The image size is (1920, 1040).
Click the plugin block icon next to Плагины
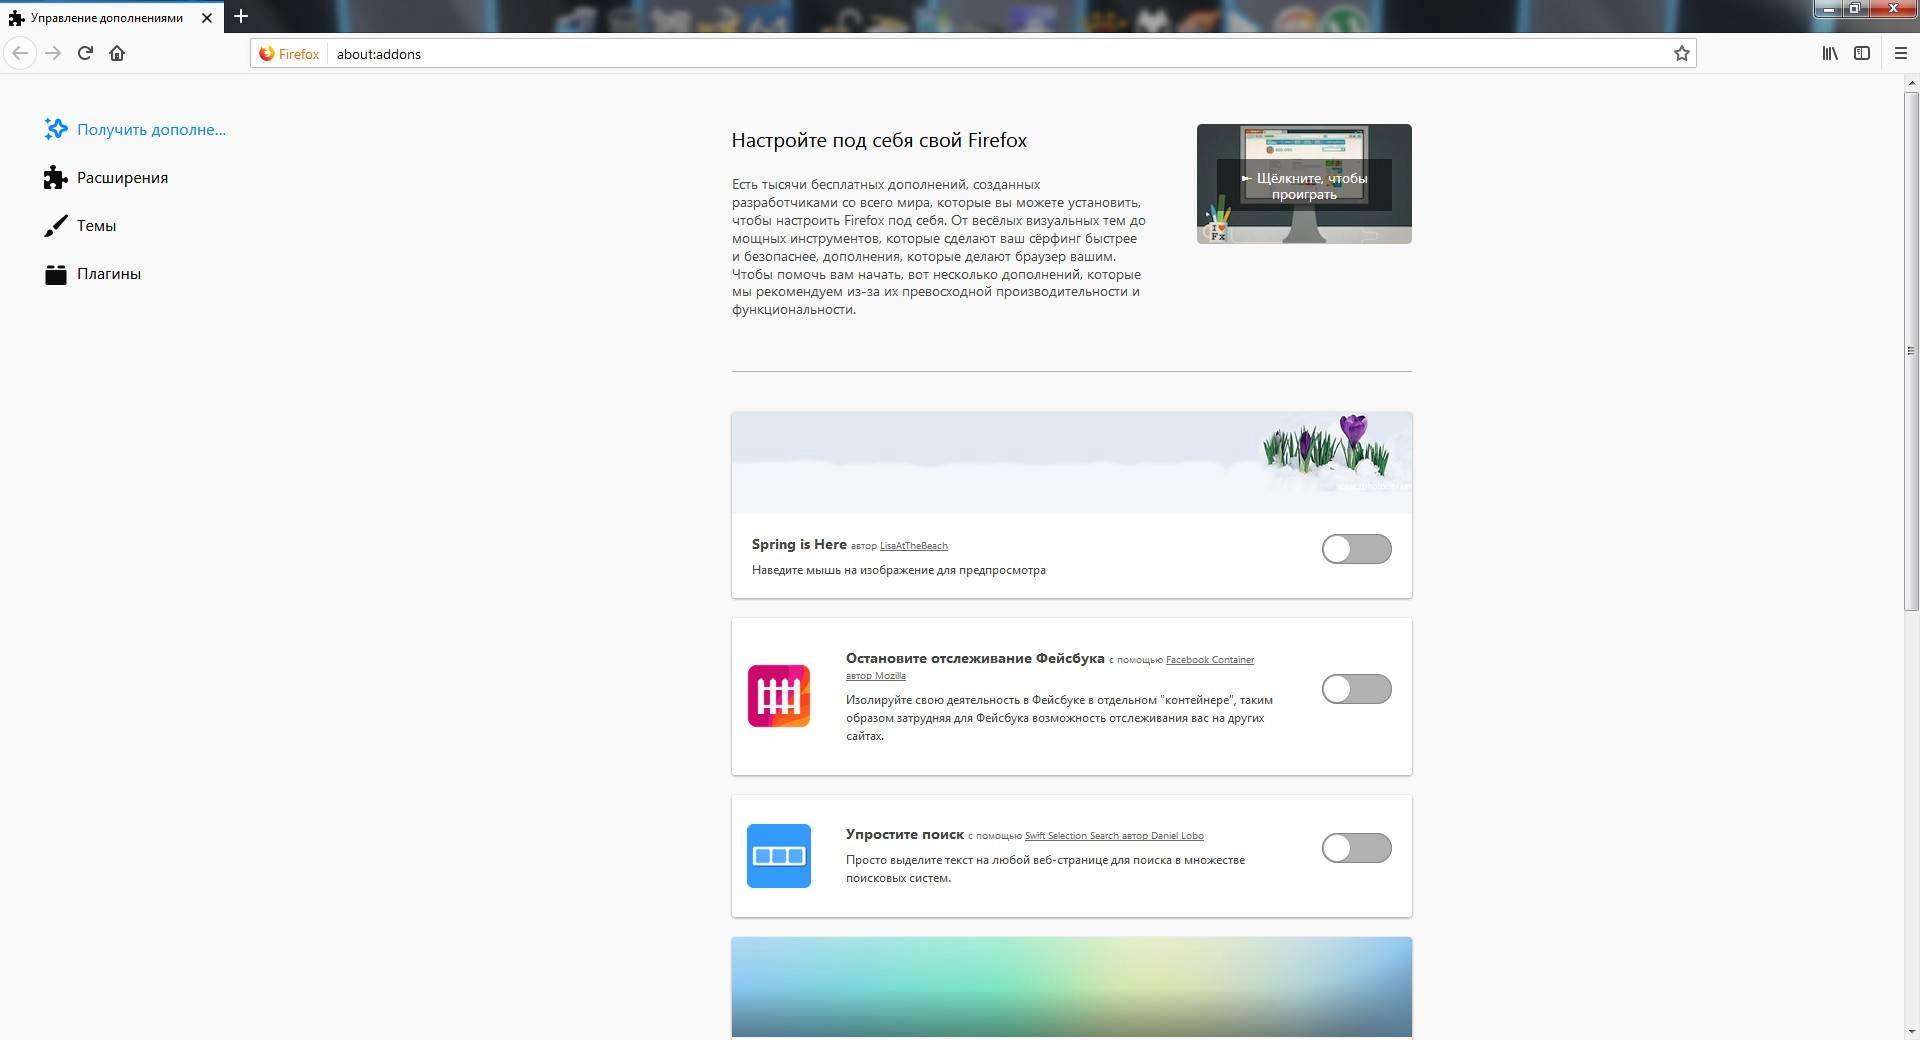(55, 274)
